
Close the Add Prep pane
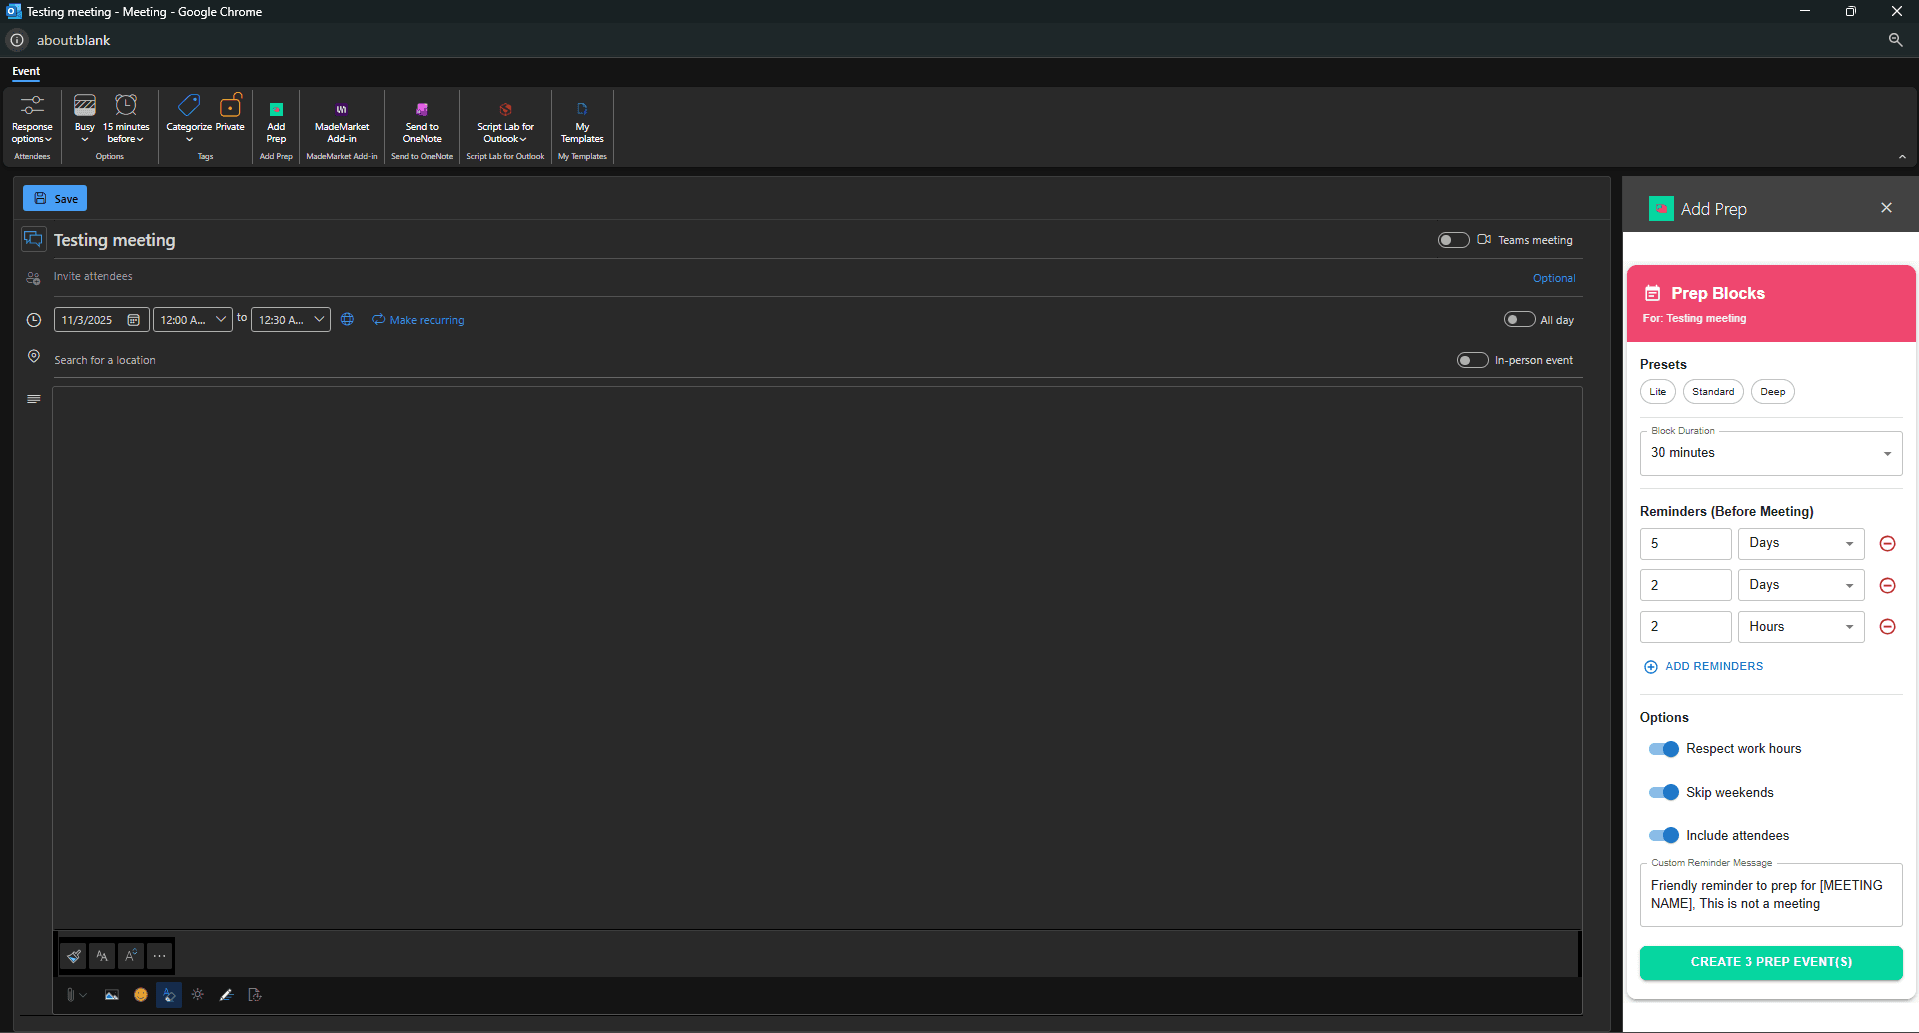[1886, 208]
